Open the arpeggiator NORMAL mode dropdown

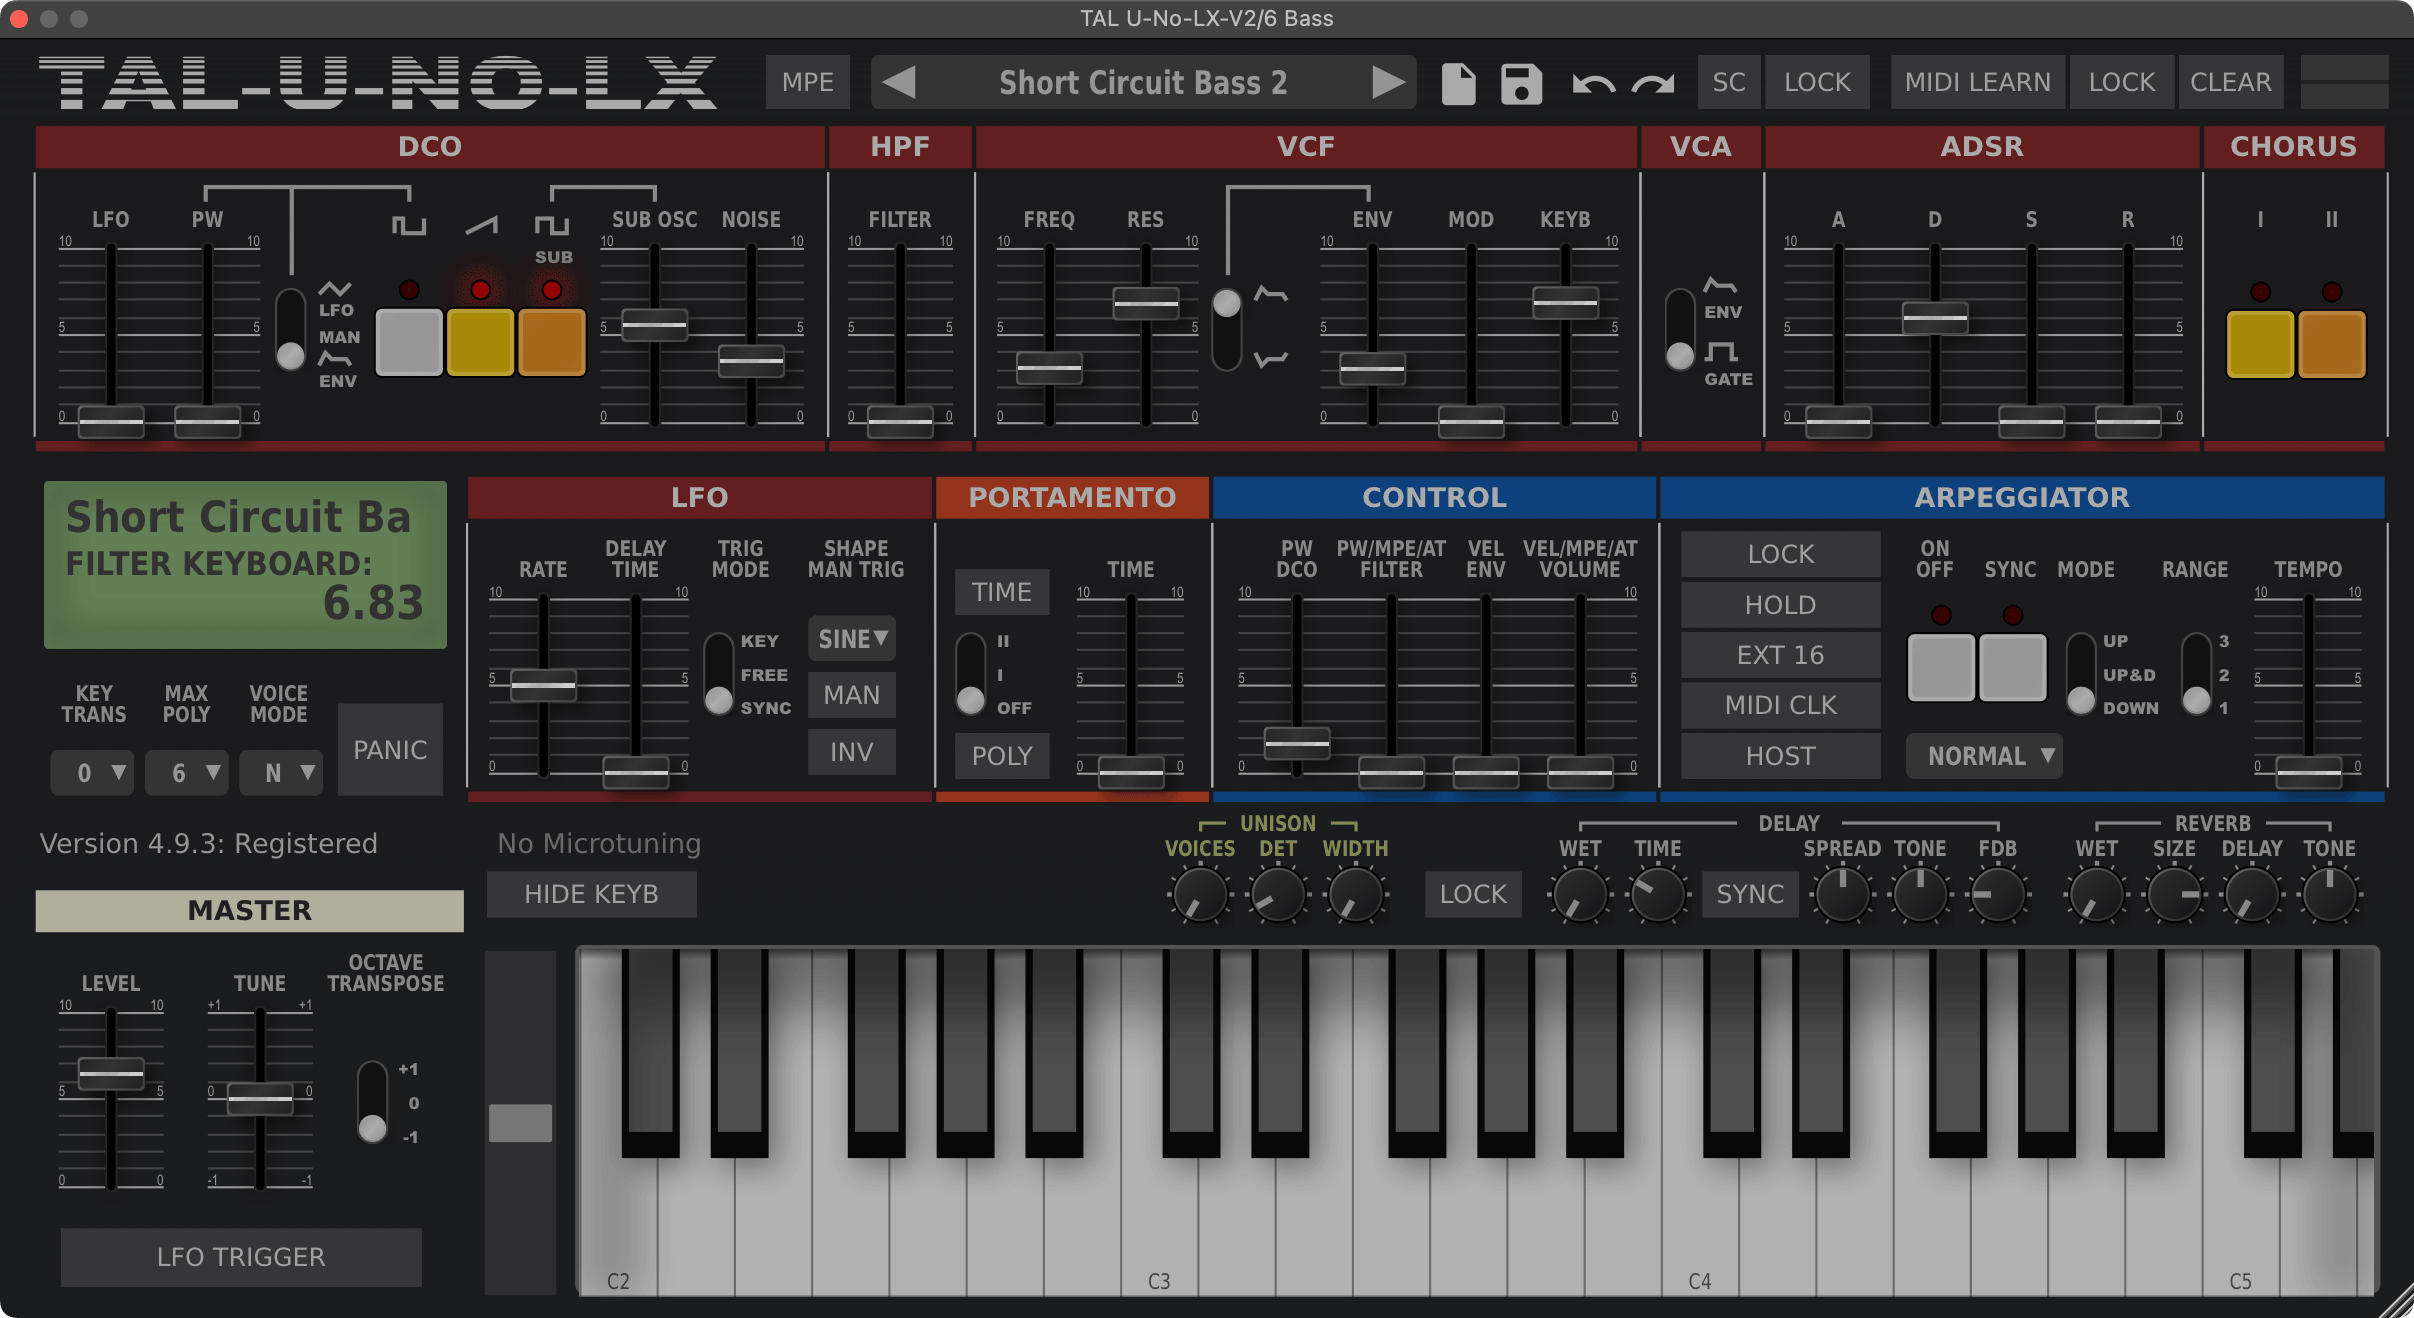coord(1984,756)
